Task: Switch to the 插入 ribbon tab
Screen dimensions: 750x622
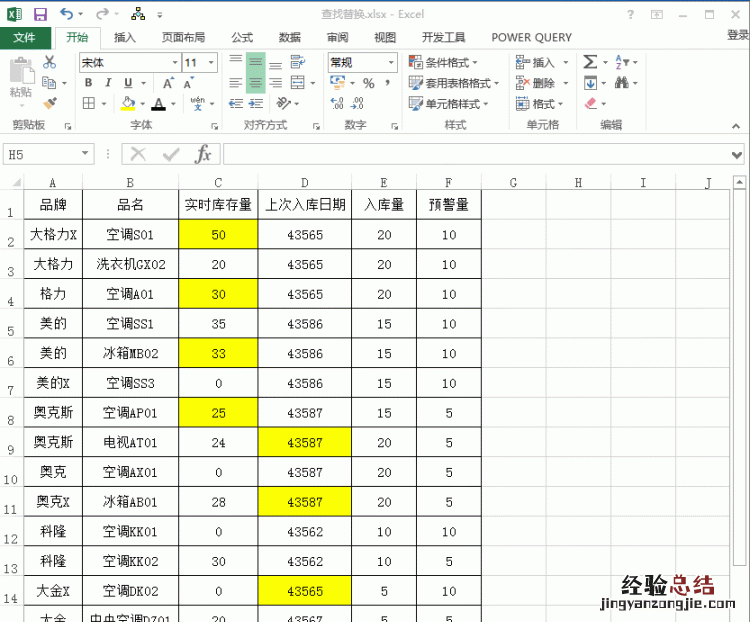Action: coord(125,37)
